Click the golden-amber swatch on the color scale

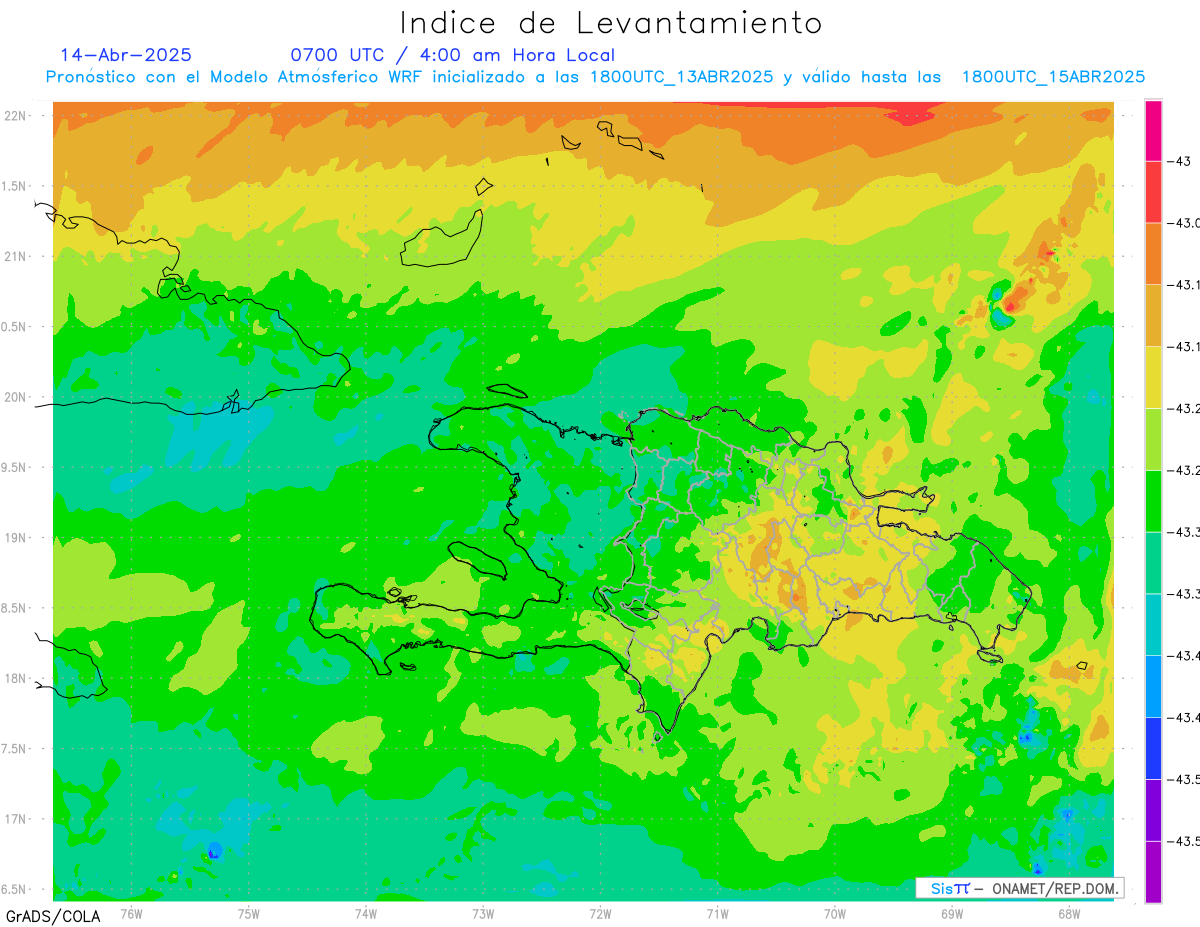pos(1153,316)
